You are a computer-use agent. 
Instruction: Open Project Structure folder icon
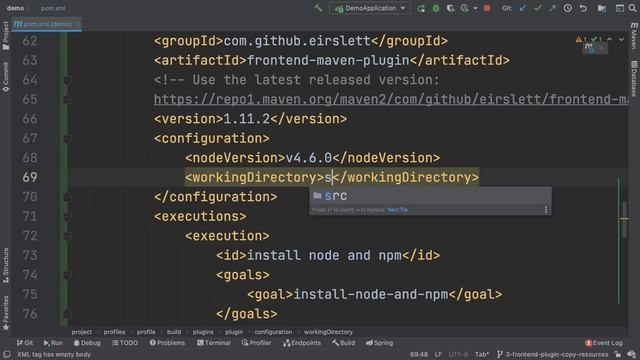(602, 8)
